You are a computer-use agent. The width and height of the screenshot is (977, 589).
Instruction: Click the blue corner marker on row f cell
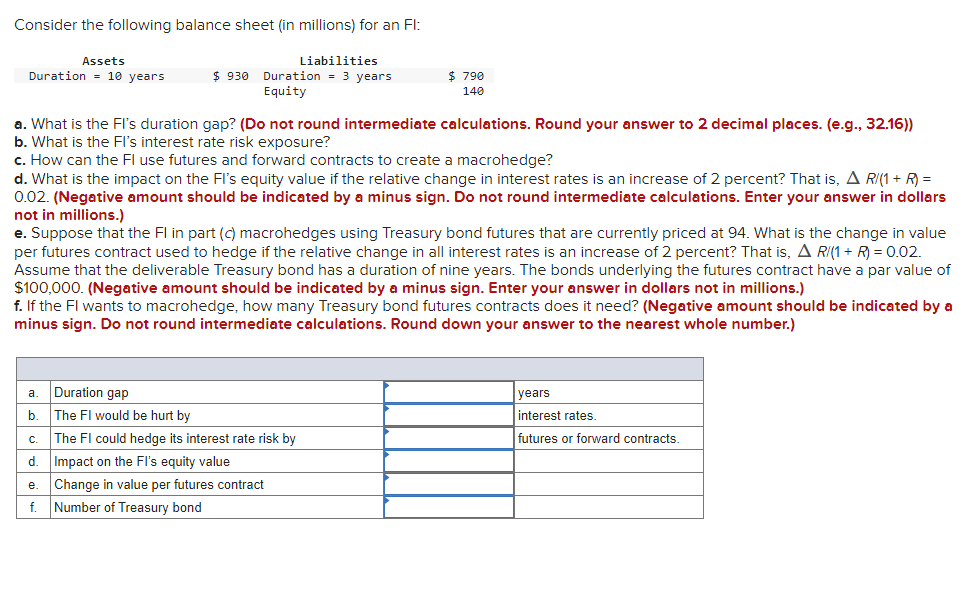pos(386,500)
